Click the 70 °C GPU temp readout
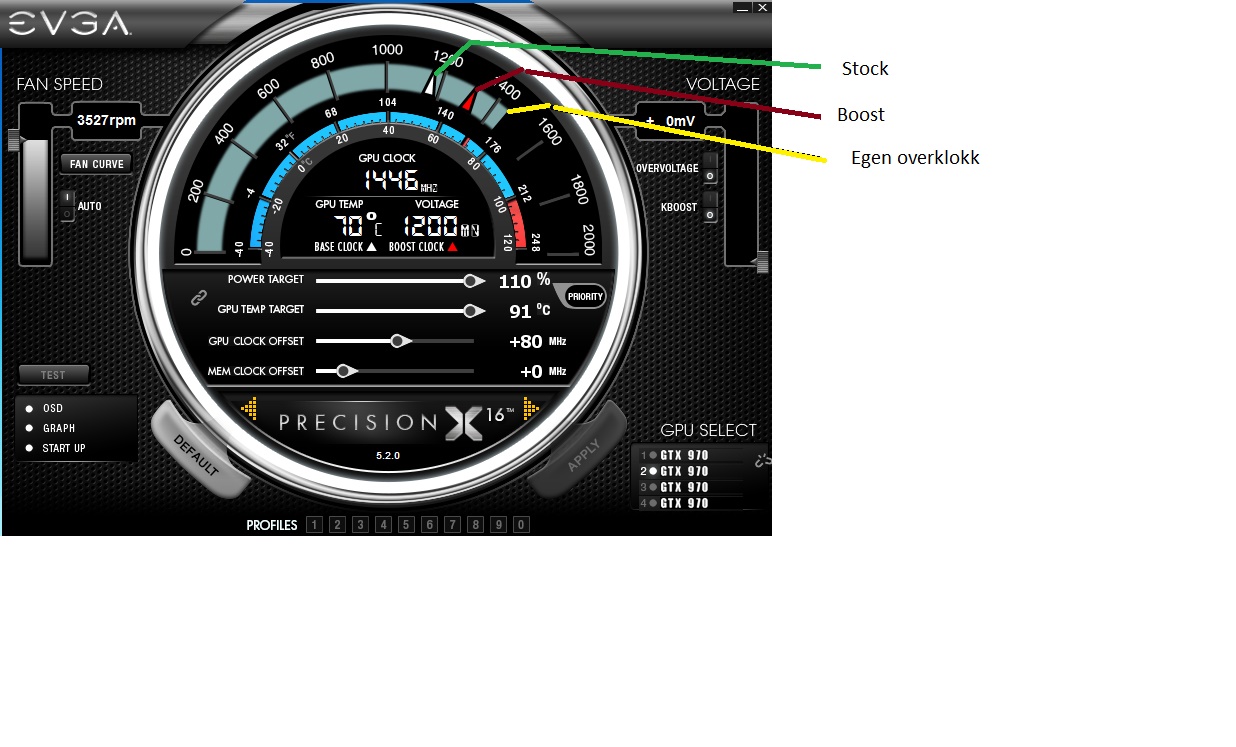The height and width of the screenshot is (747, 1236). point(357,224)
